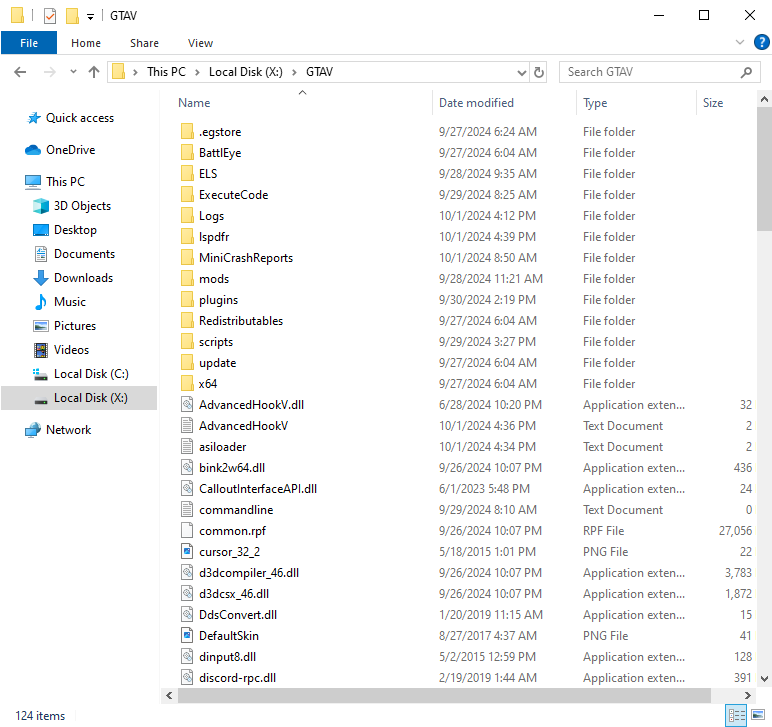Click the magnifier search icon

[746, 72]
